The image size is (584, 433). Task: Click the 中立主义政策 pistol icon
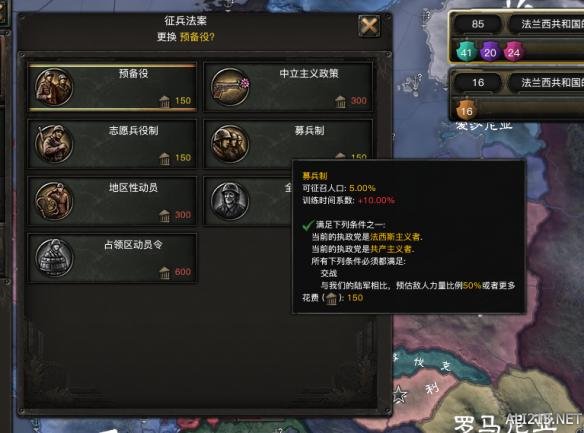coord(230,87)
